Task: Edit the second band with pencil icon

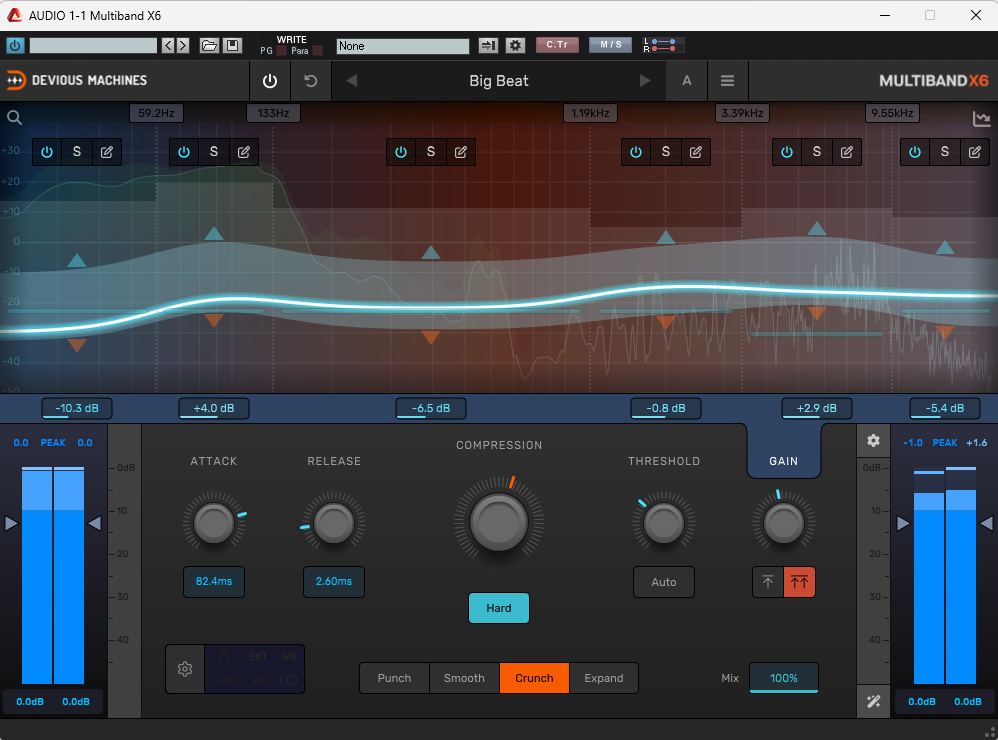Action: (244, 152)
